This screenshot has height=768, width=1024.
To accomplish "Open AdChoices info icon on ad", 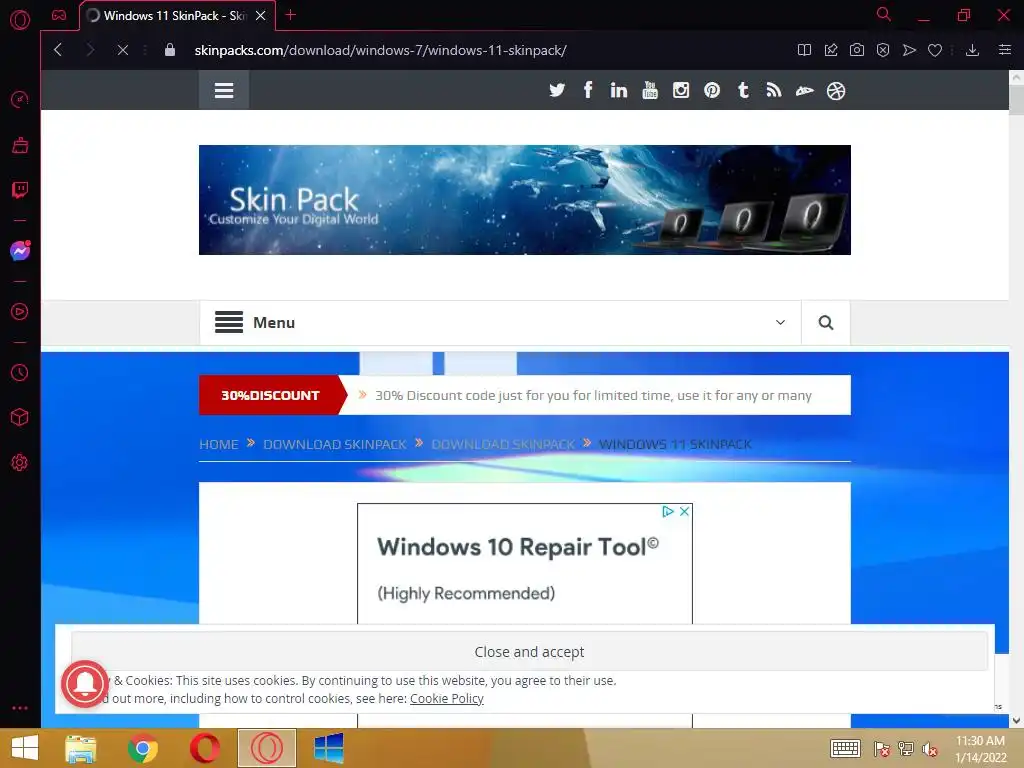I will [667, 511].
